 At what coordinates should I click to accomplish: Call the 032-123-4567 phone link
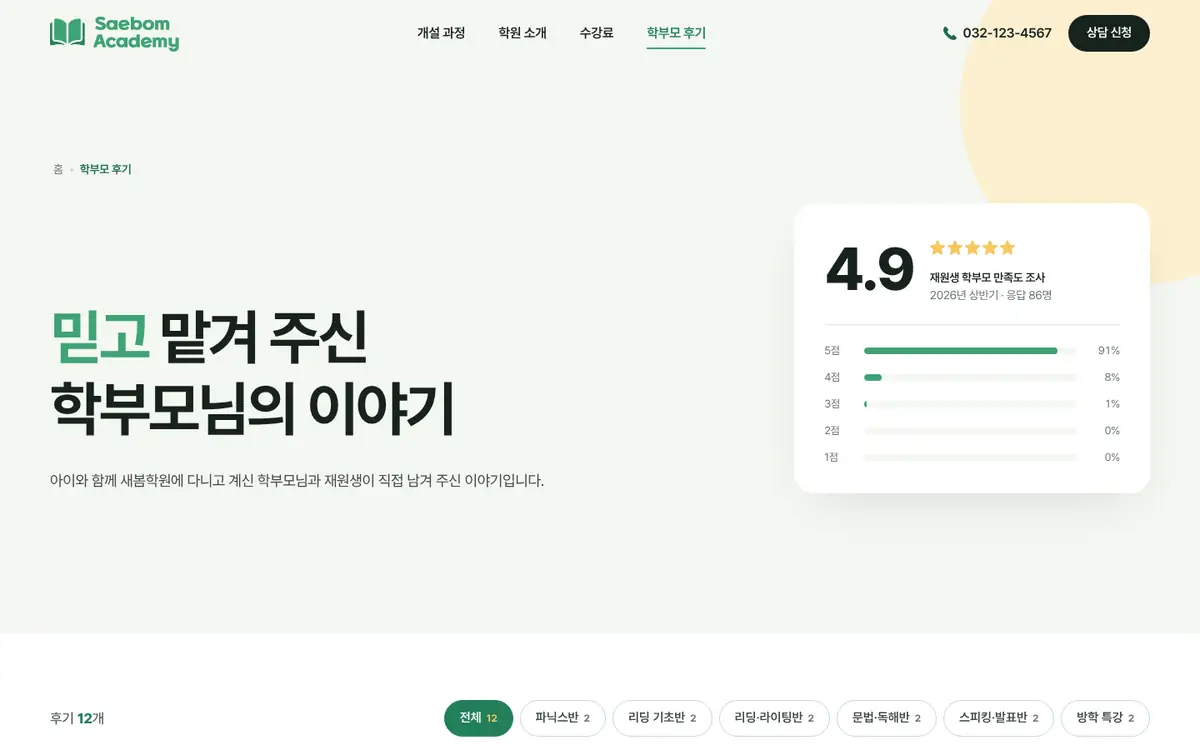pos(997,33)
